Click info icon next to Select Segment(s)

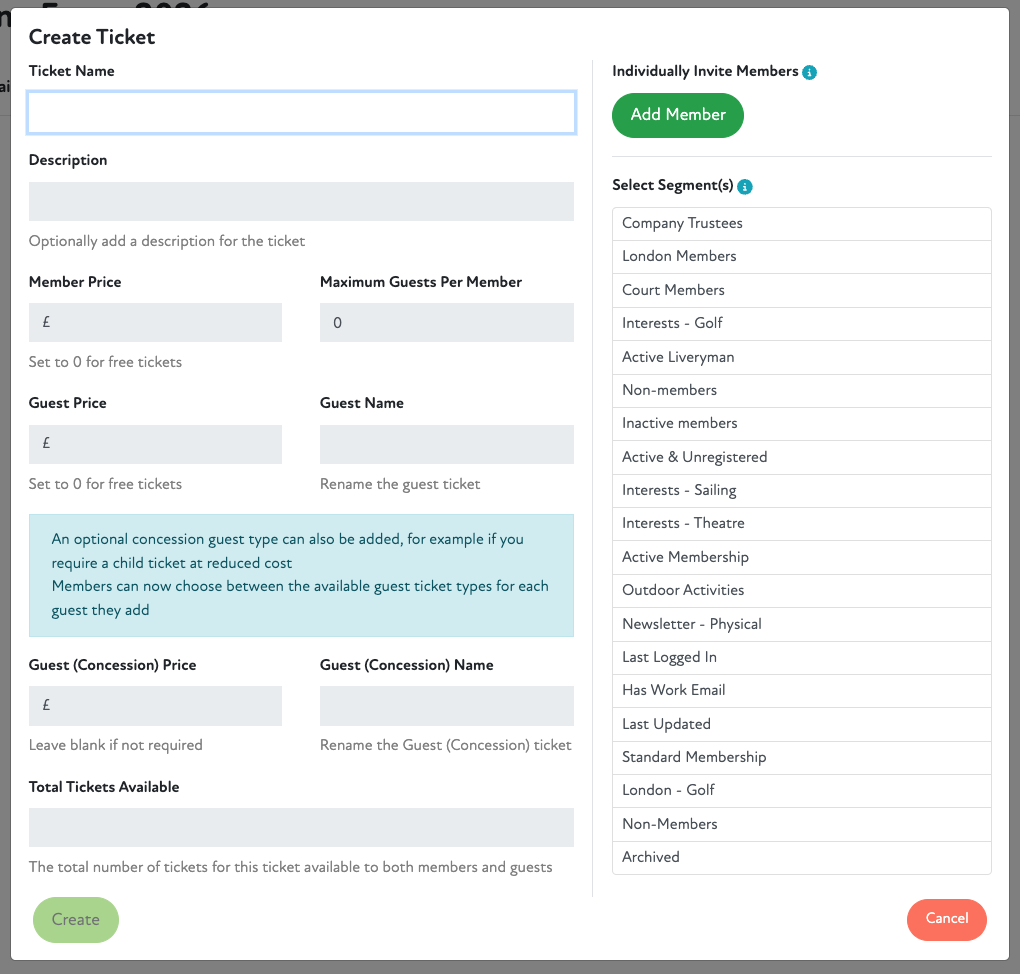tap(745, 186)
